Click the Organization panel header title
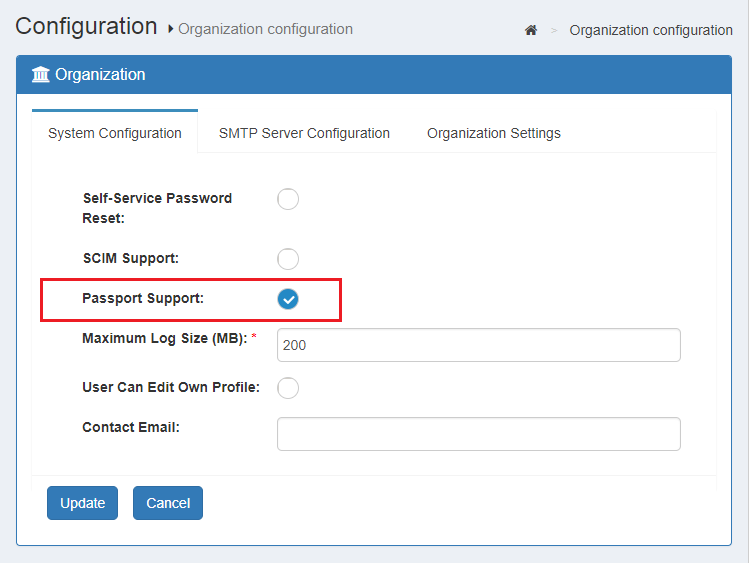 click(100, 75)
